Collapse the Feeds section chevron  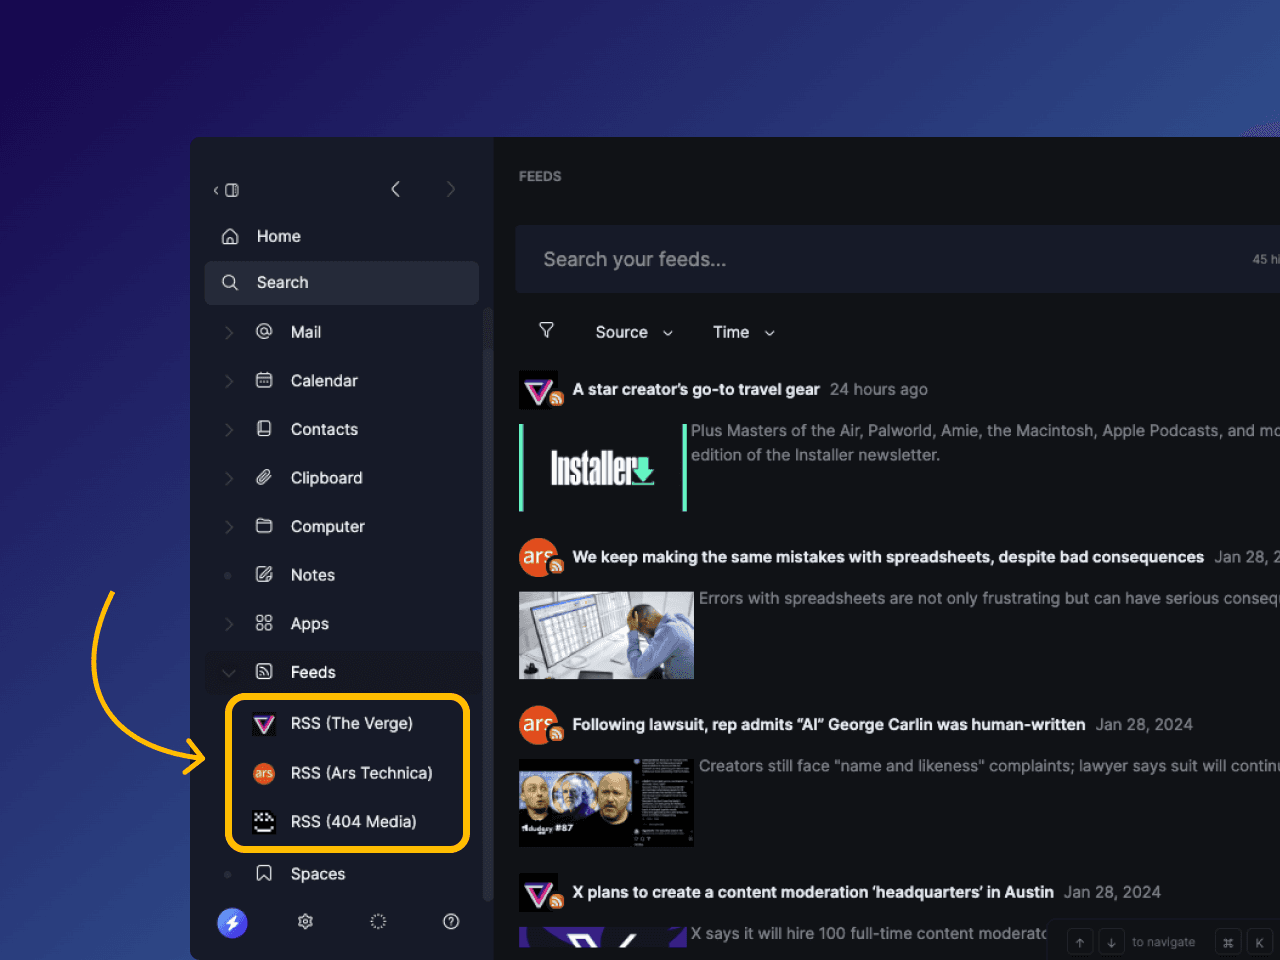click(229, 673)
